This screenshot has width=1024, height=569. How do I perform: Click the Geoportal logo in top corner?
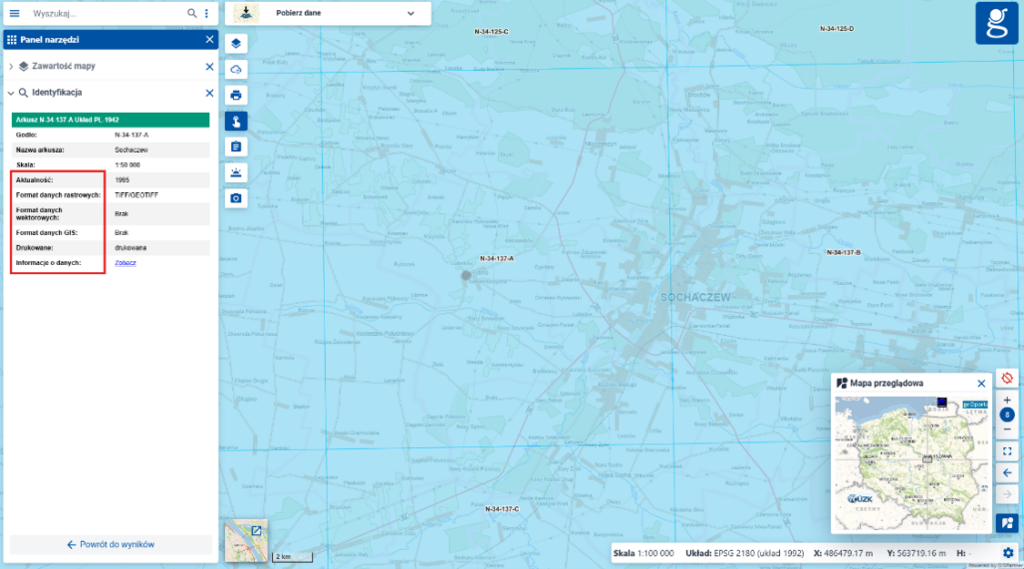[997, 23]
